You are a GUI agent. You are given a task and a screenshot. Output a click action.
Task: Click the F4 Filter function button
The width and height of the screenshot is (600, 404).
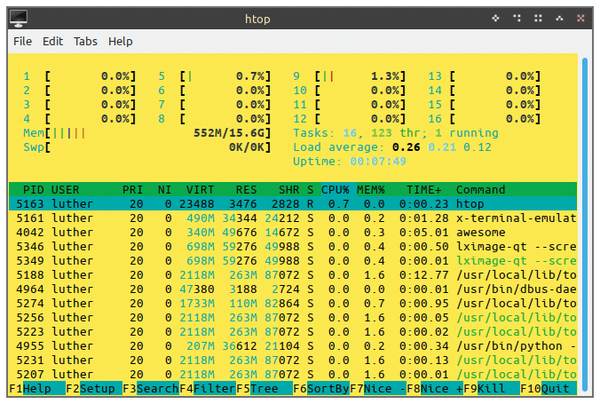click(207, 388)
